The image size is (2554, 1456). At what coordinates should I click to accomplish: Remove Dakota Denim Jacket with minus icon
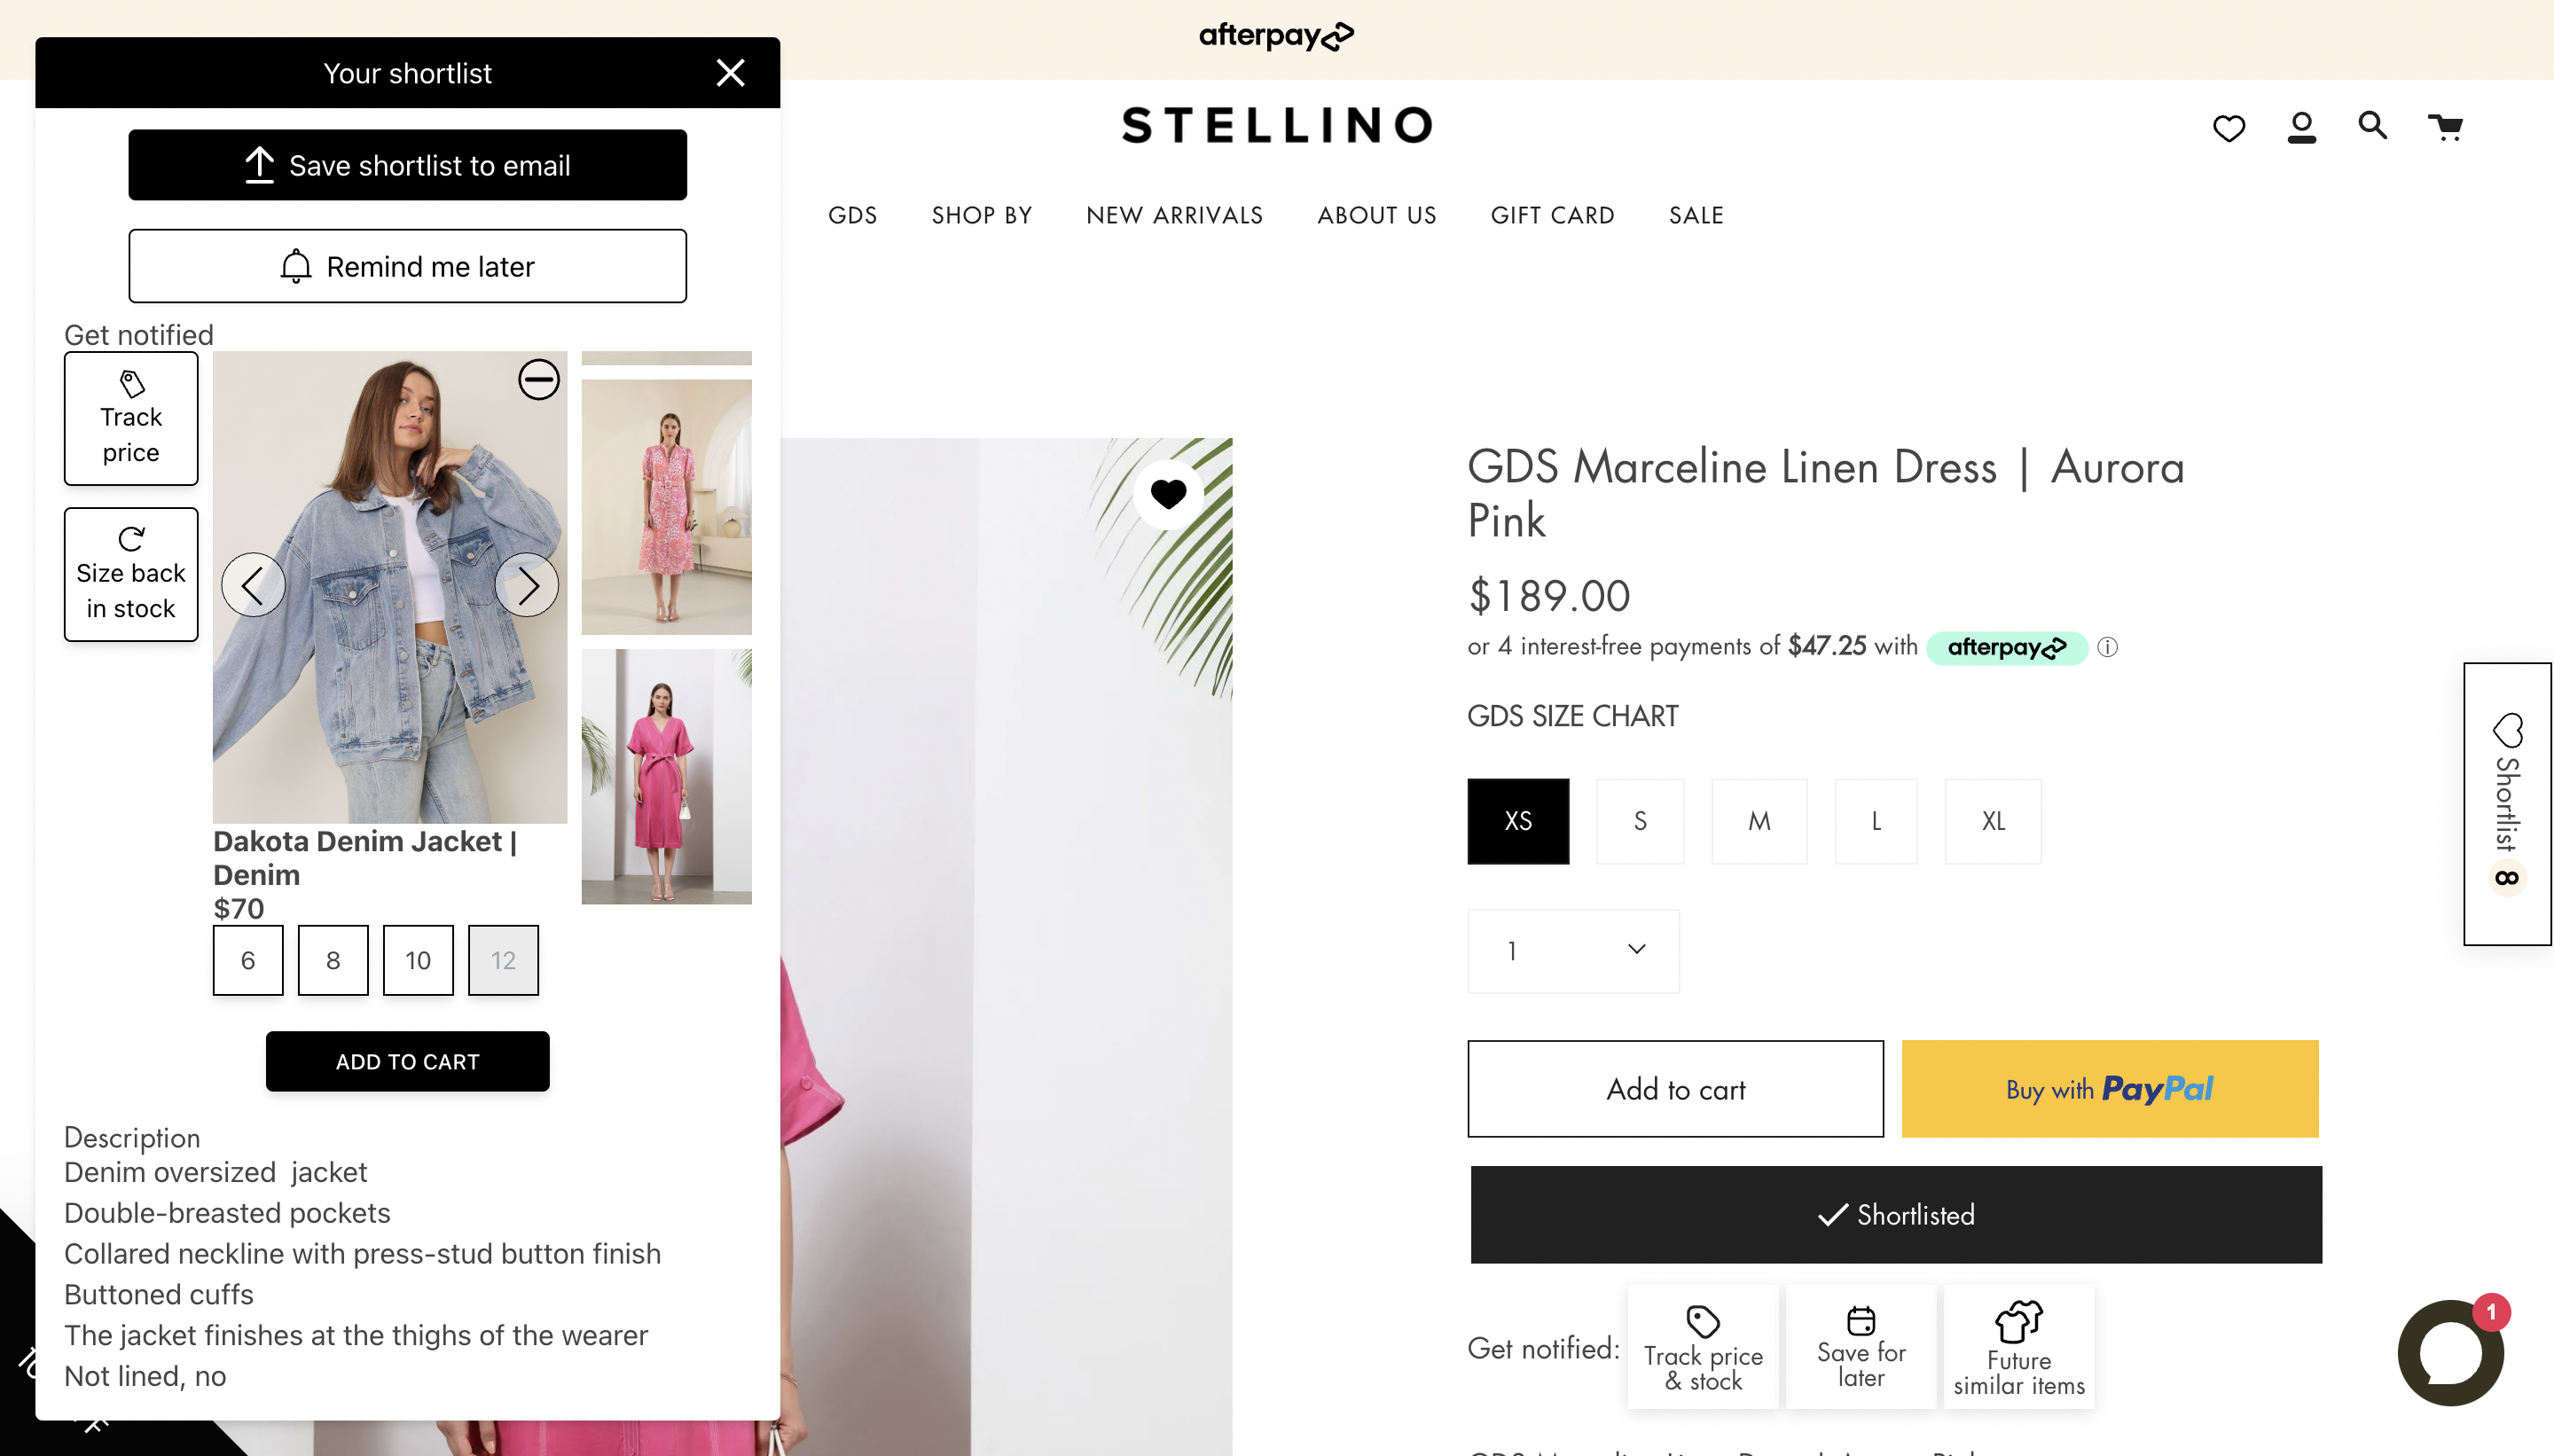[538, 380]
